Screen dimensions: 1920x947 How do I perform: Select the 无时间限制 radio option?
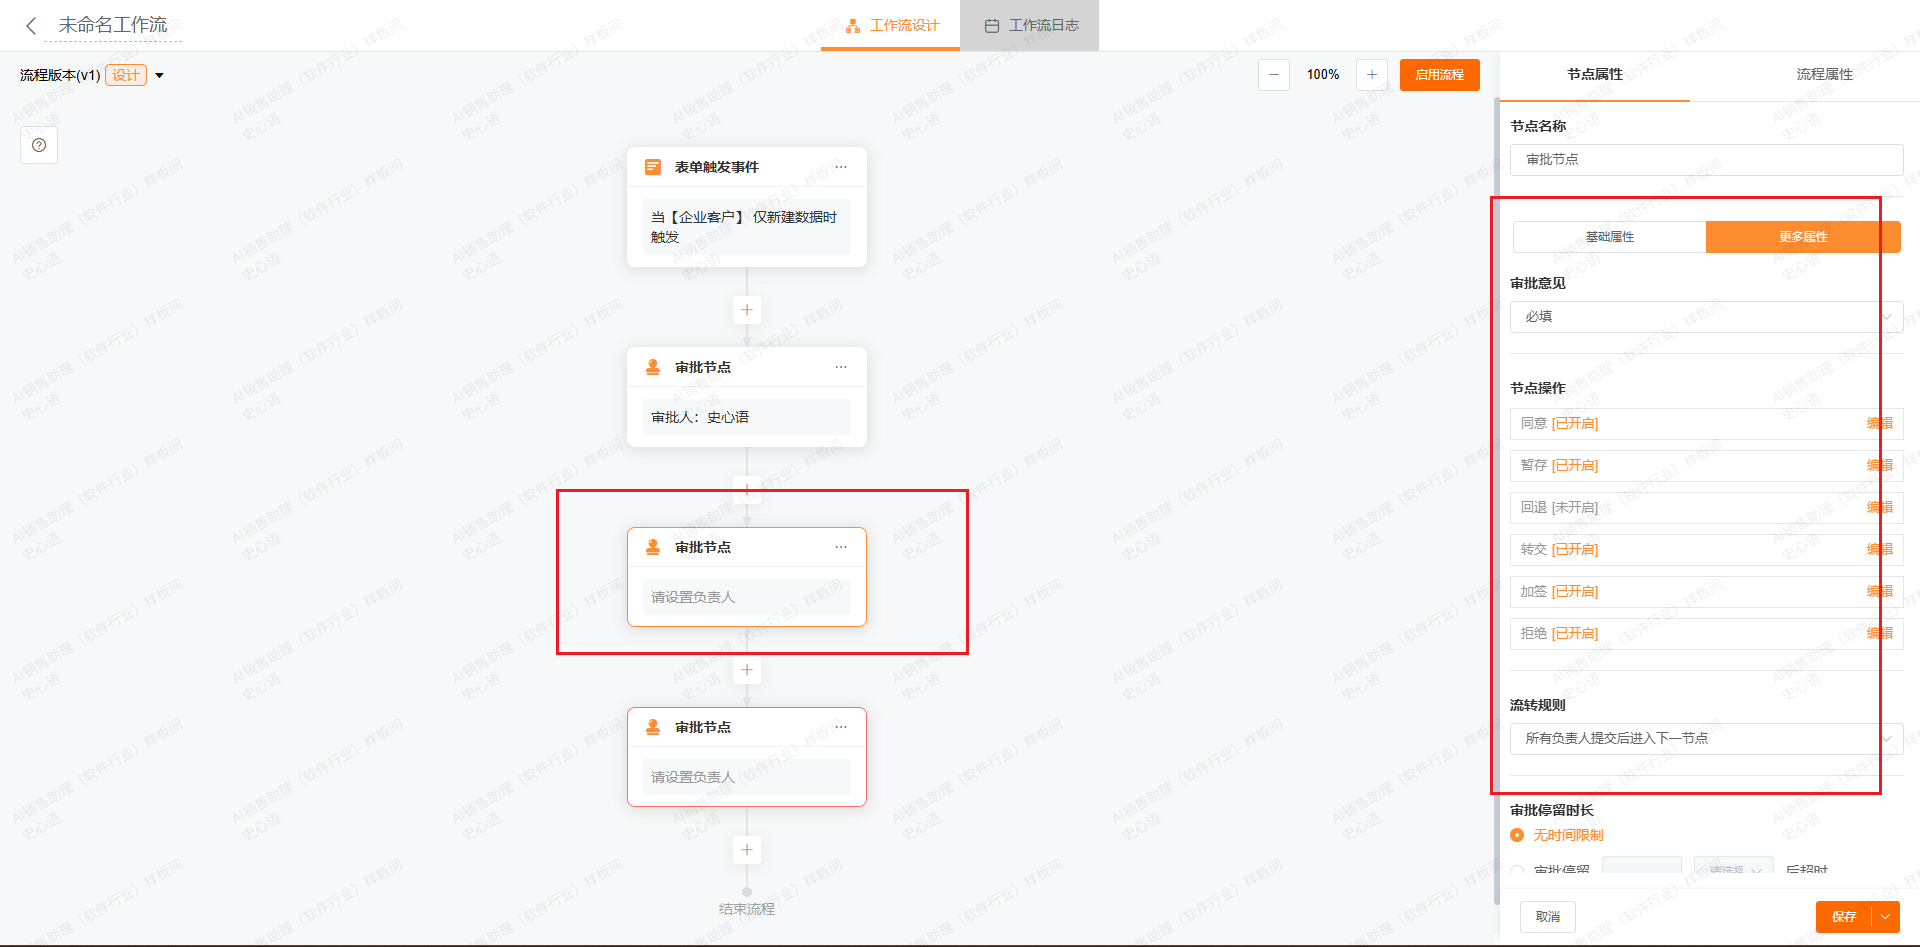point(1517,835)
